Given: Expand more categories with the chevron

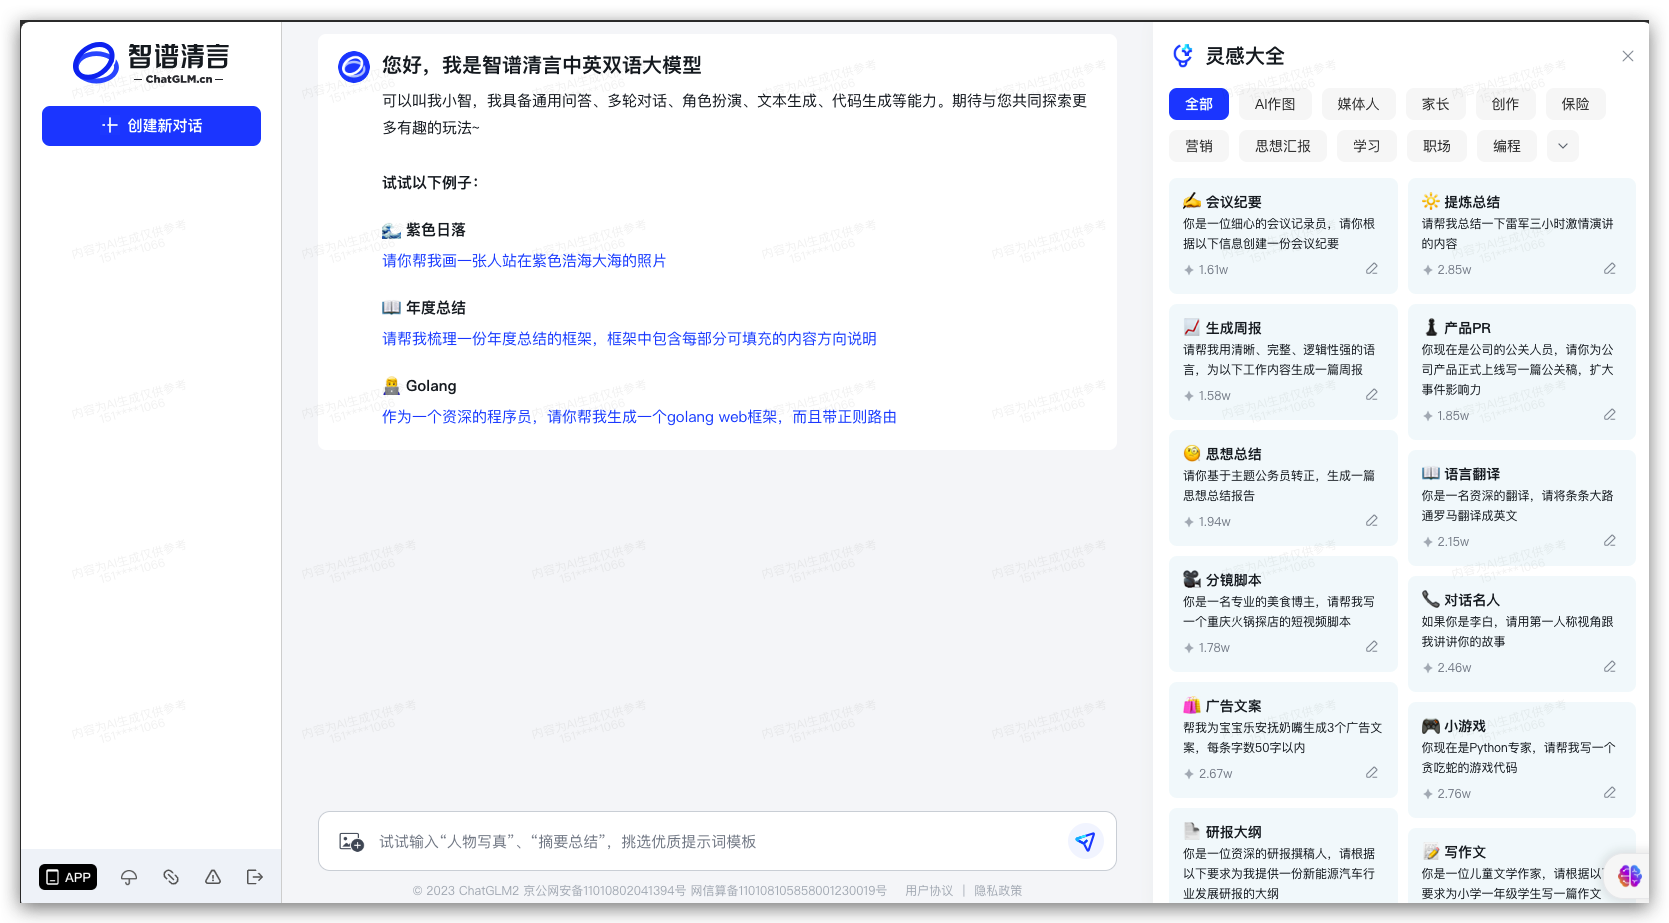Looking at the screenshot, I should [x=1563, y=146].
